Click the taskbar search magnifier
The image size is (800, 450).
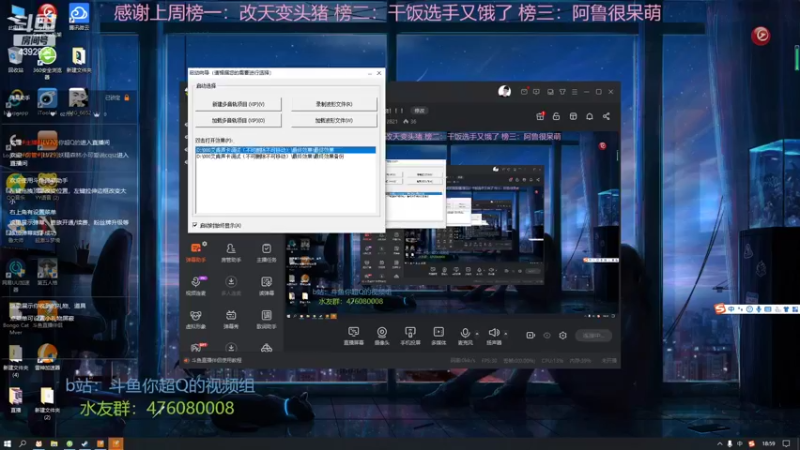[22, 443]
